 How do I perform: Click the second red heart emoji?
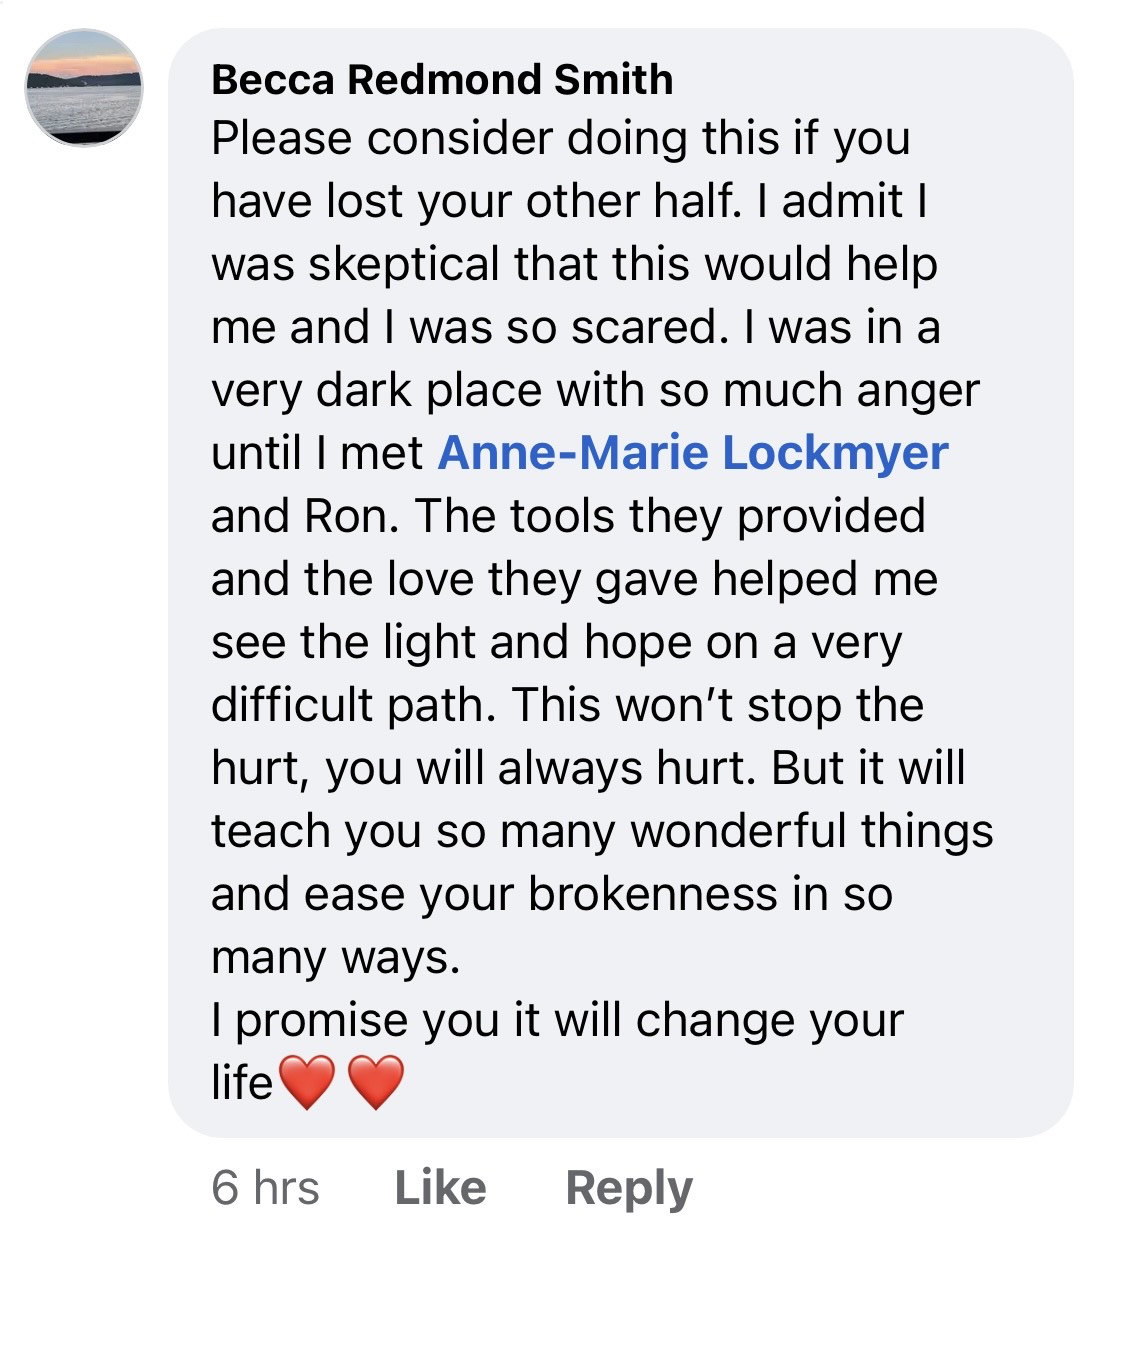point(376,1083)
